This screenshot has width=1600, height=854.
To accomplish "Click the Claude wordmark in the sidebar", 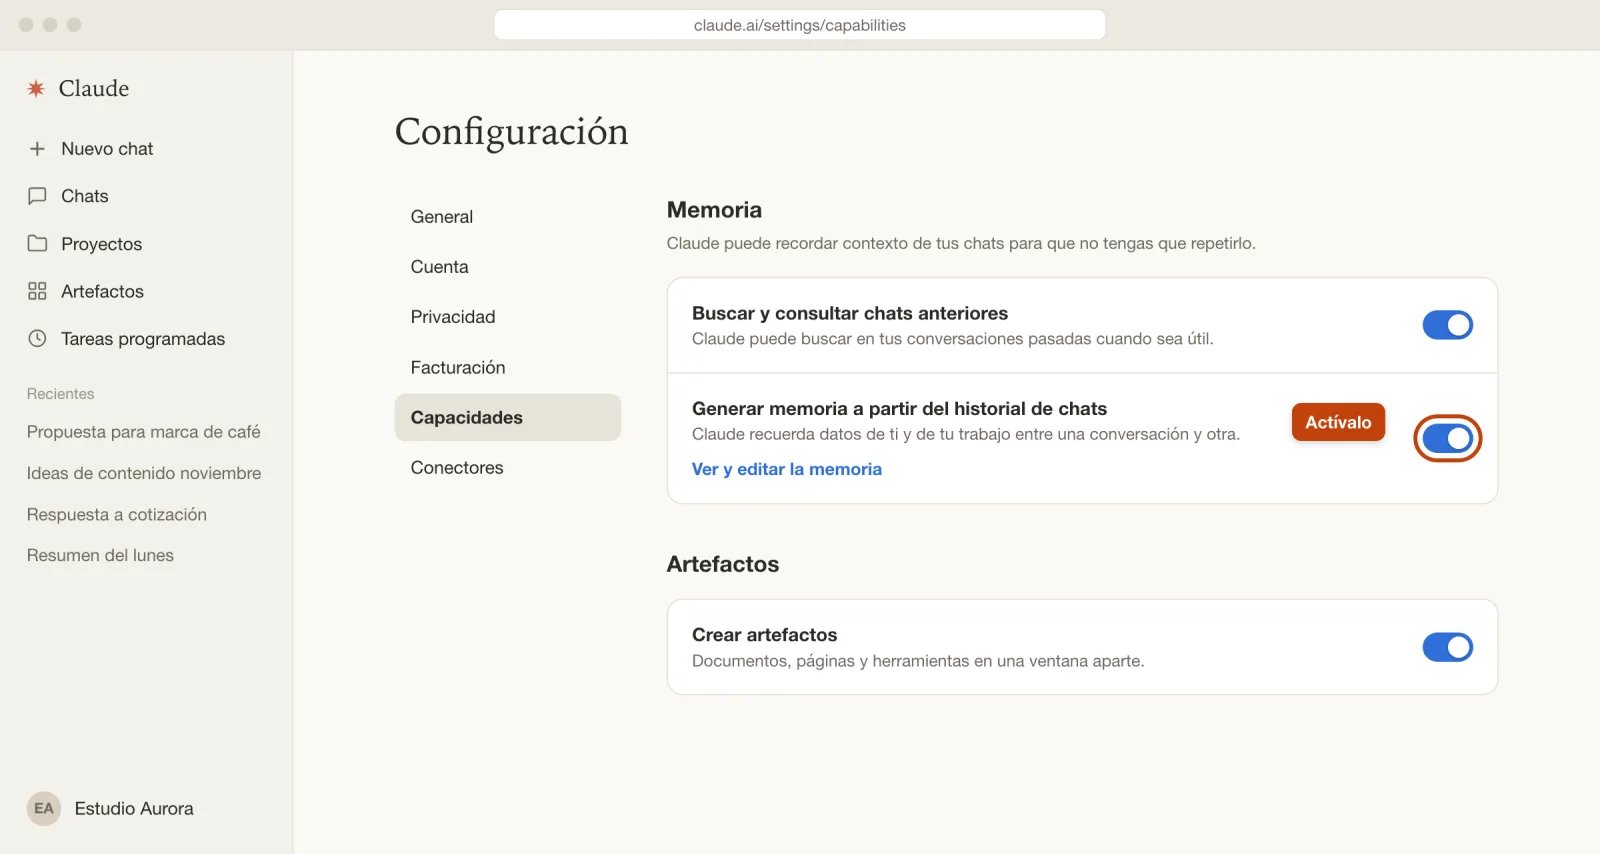I will (x=94, y=88).
